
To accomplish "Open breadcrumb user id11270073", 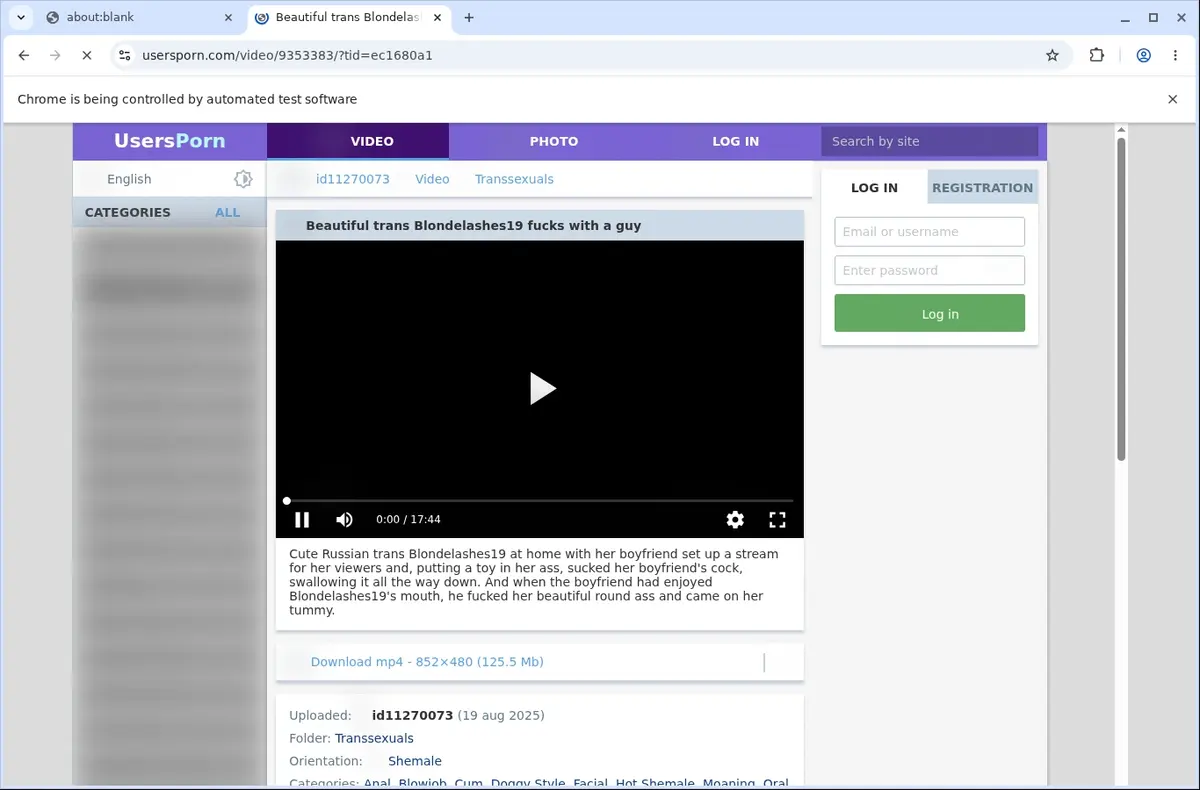I will click(x=353, y=179).
